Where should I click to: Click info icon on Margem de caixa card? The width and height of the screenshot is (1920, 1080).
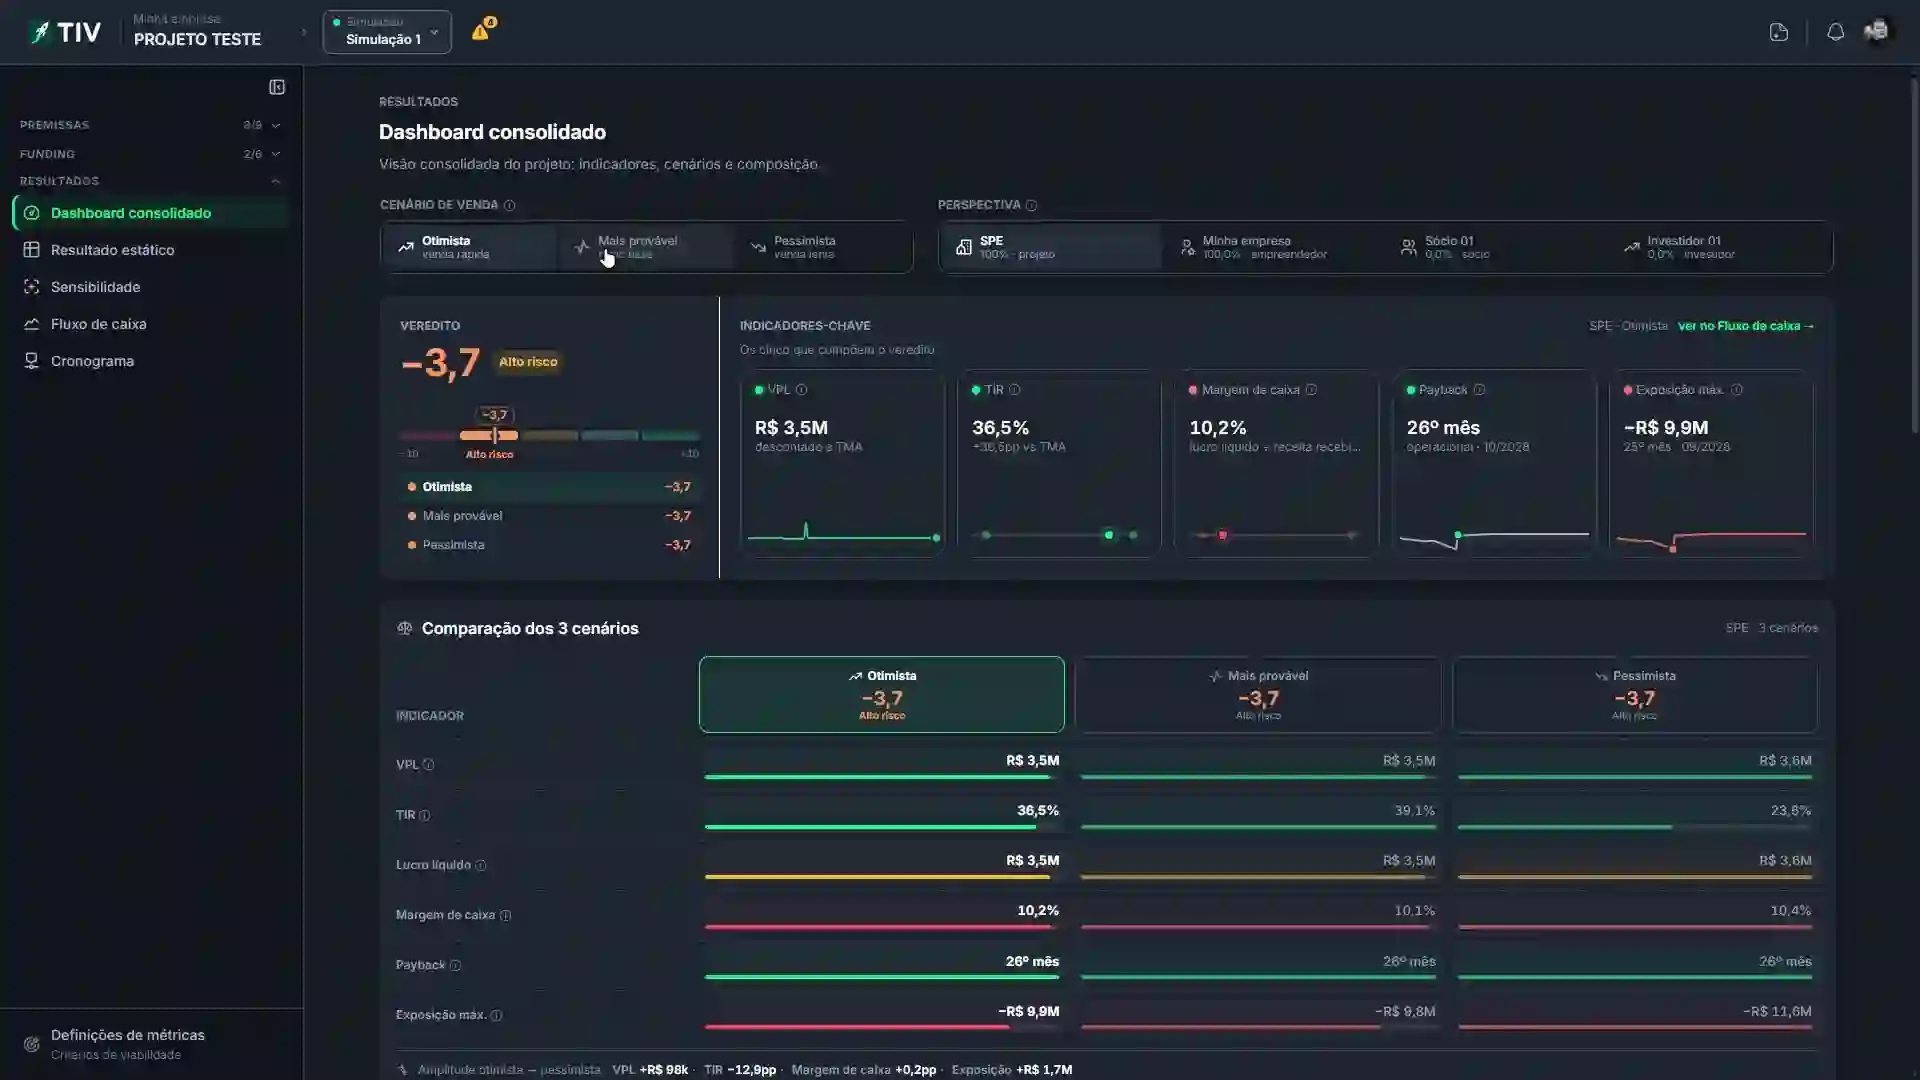point(1311,390)
